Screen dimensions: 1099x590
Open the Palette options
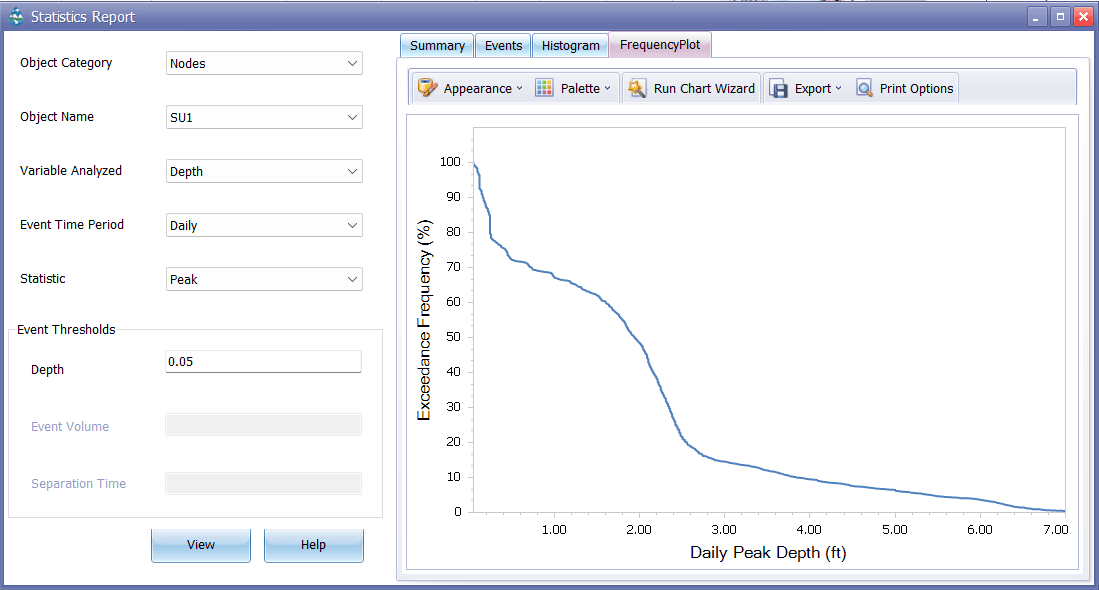tap(575, 88)
